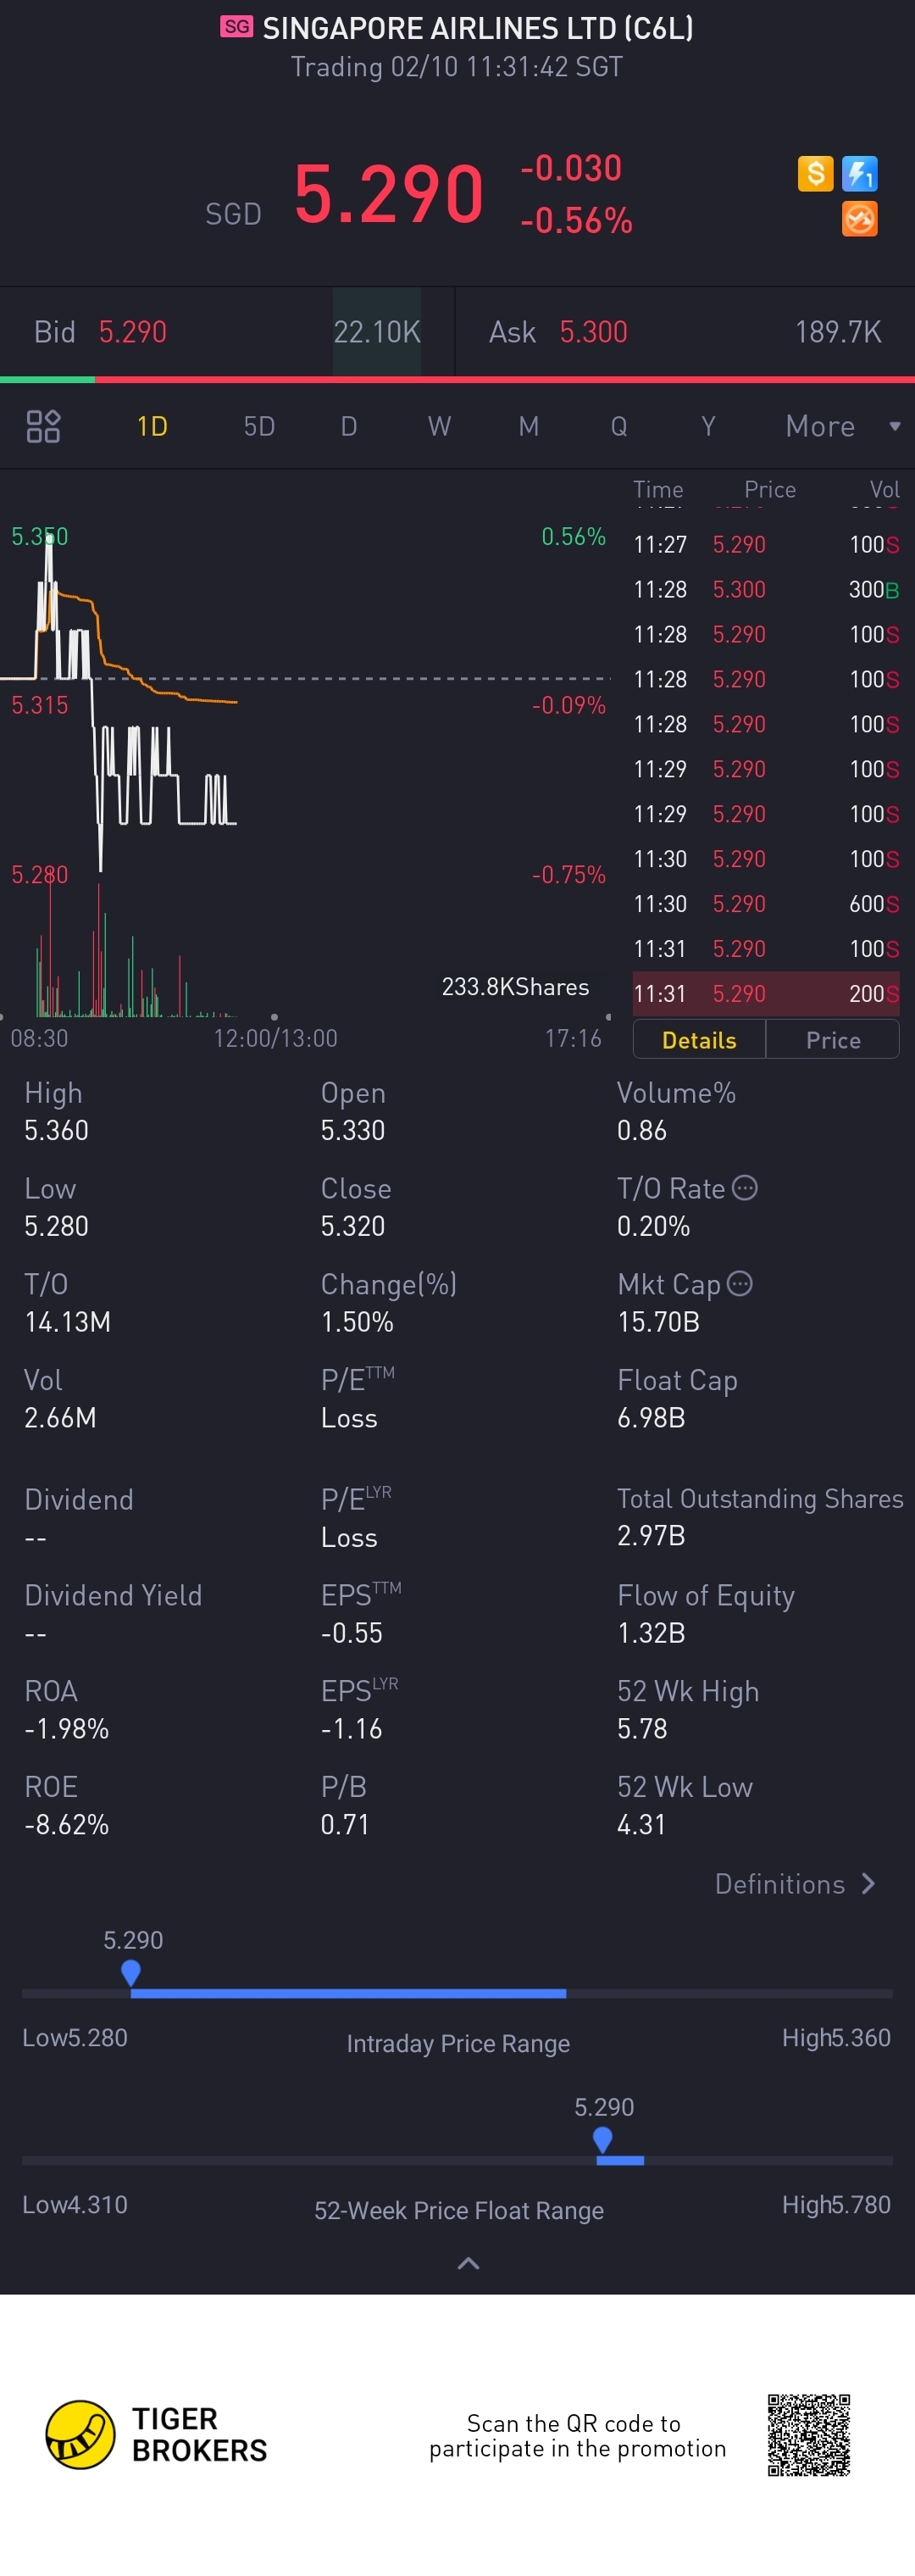Tap the Ask price 5.300
Screen dimensions: 915x2576
pos(593,332)
